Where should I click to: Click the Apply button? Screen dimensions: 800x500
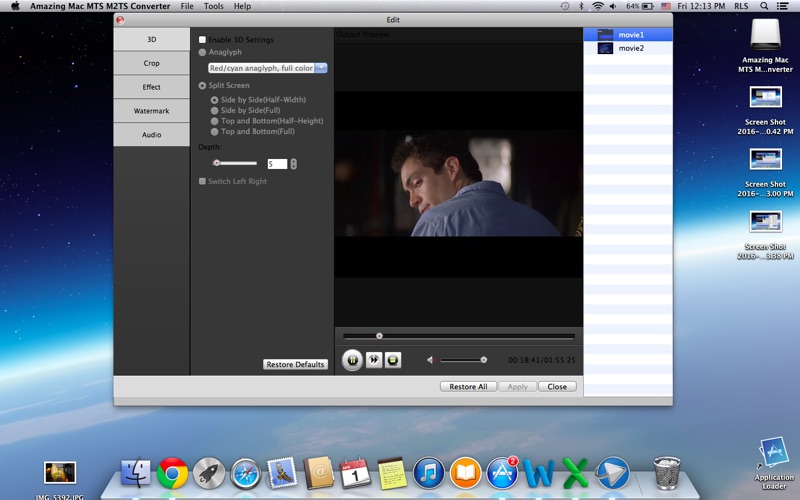point(517,387)
